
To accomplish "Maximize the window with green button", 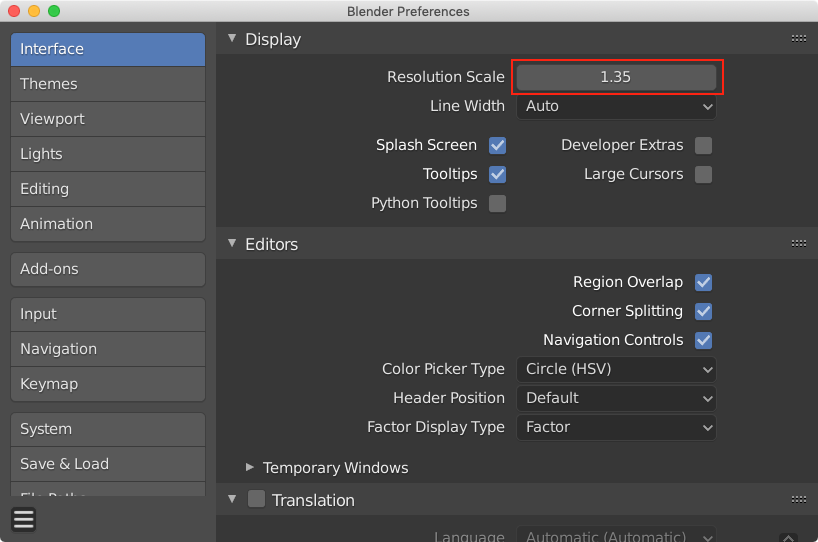I will click(x=54, y=11).
